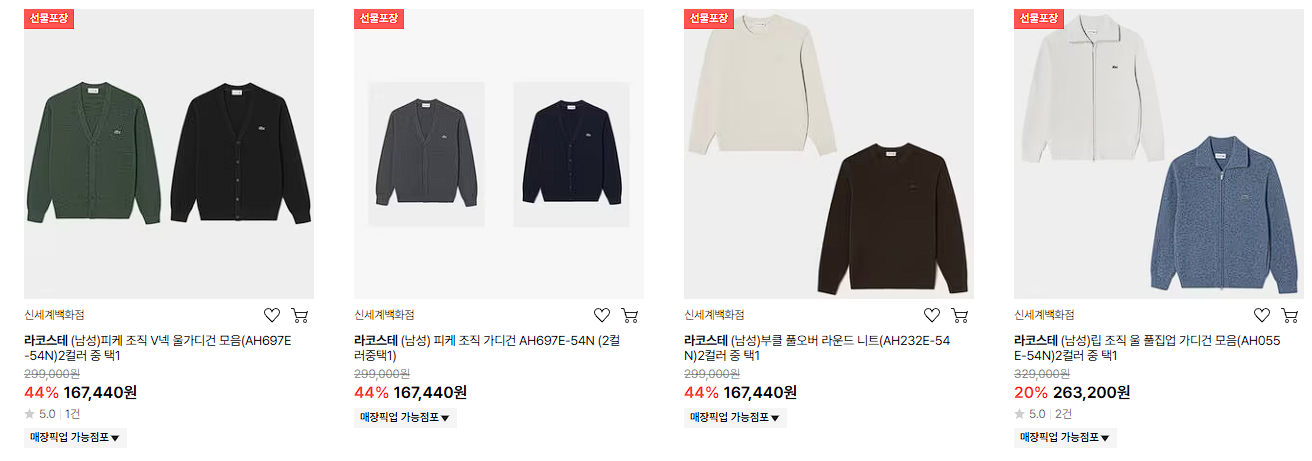Screen dimensions: 1312x461
Task: Add pique cardigan 2-color item to cart
Action: 629,315
